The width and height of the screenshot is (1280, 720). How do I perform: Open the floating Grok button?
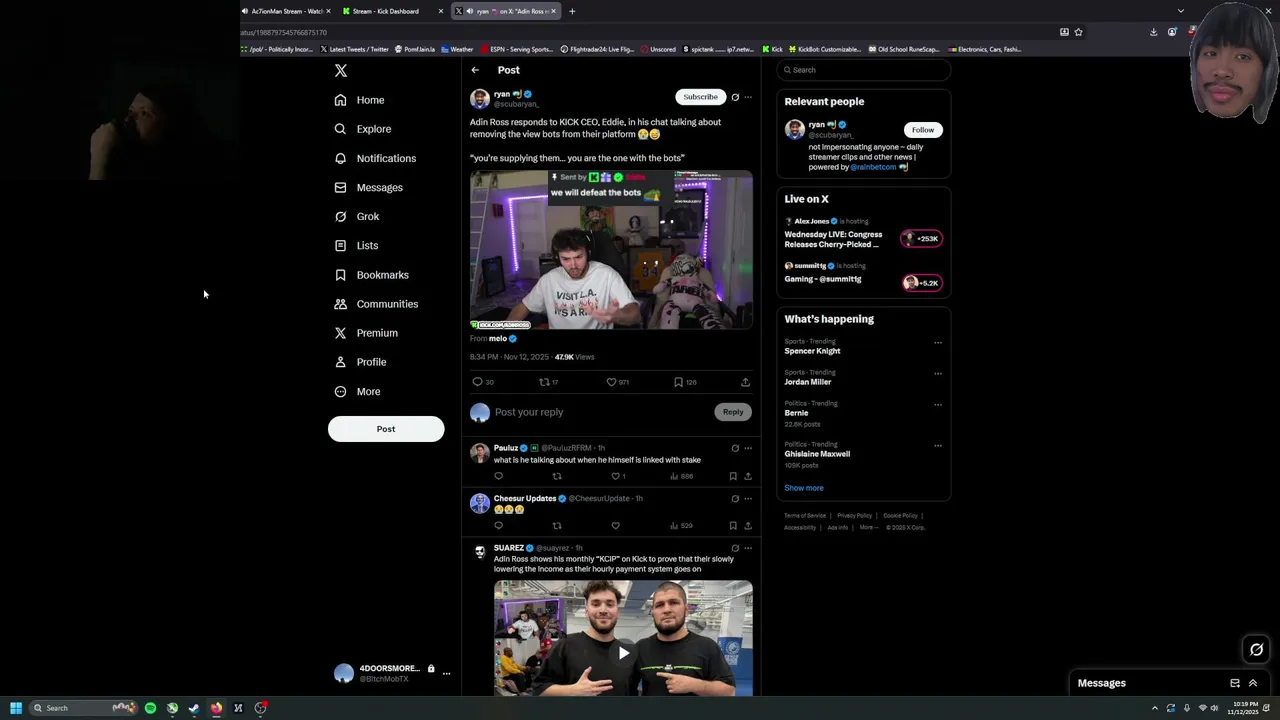[1257, 650]
